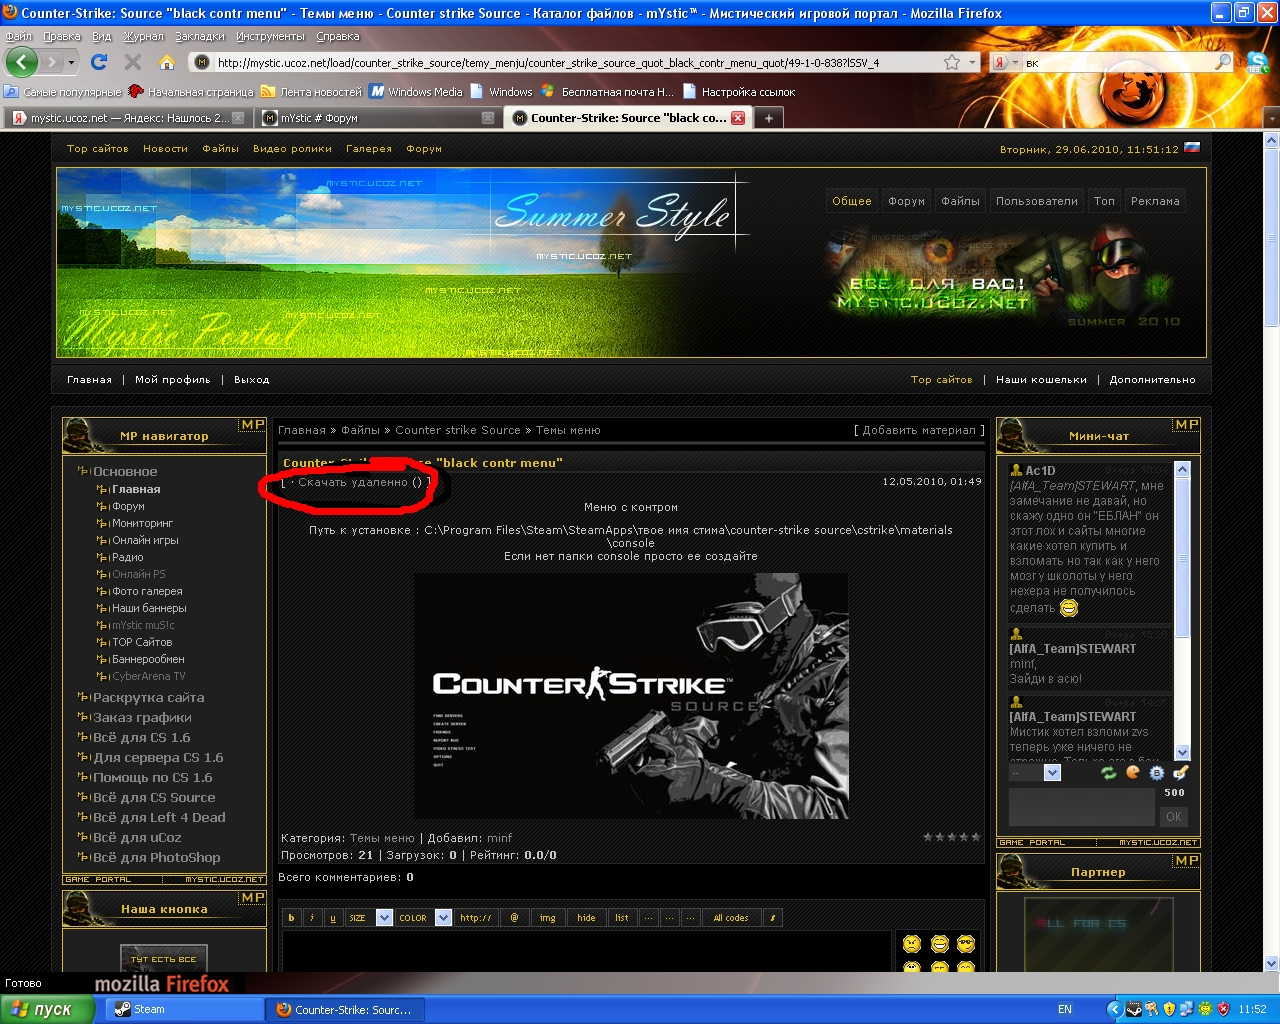The width and height of the screenshot is (1280, 1024).
Task: Click the hide BB code button
Action: pos(586,917)
